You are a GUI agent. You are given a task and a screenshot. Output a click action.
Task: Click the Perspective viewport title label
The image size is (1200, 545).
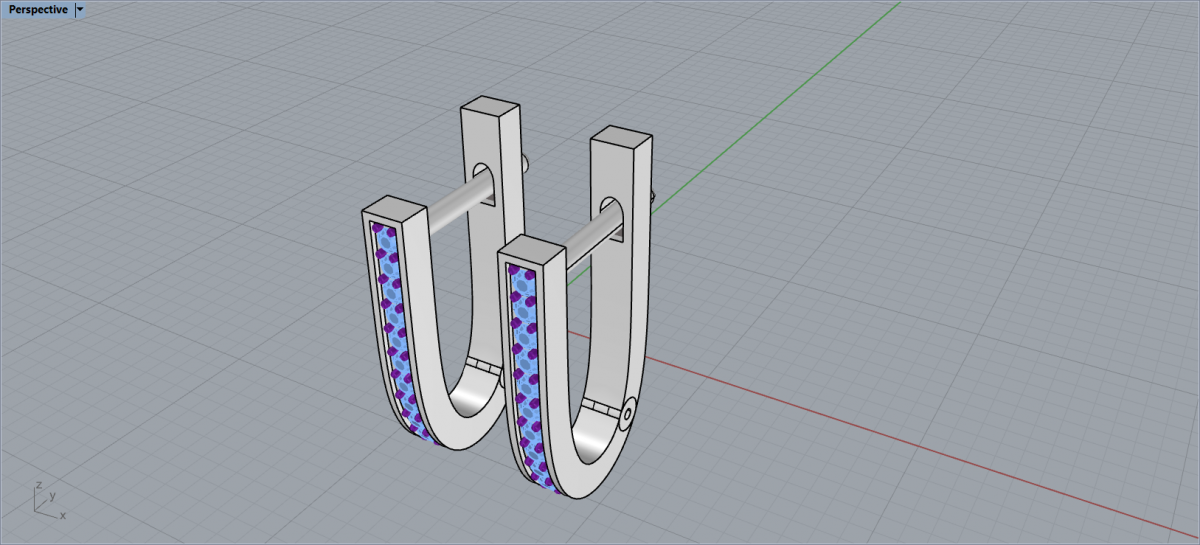pyautogui.click(x=38, y=9)
